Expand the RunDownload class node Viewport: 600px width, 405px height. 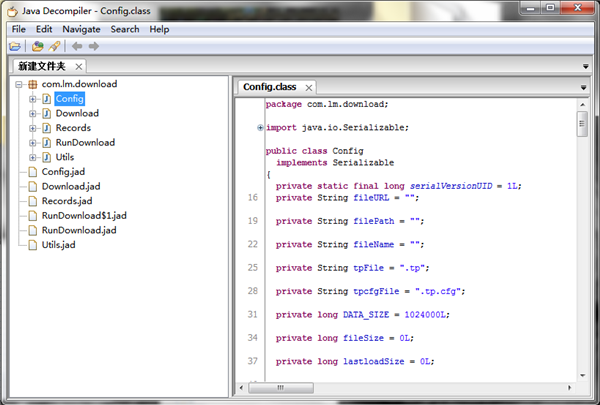click(x=32, y=143)
